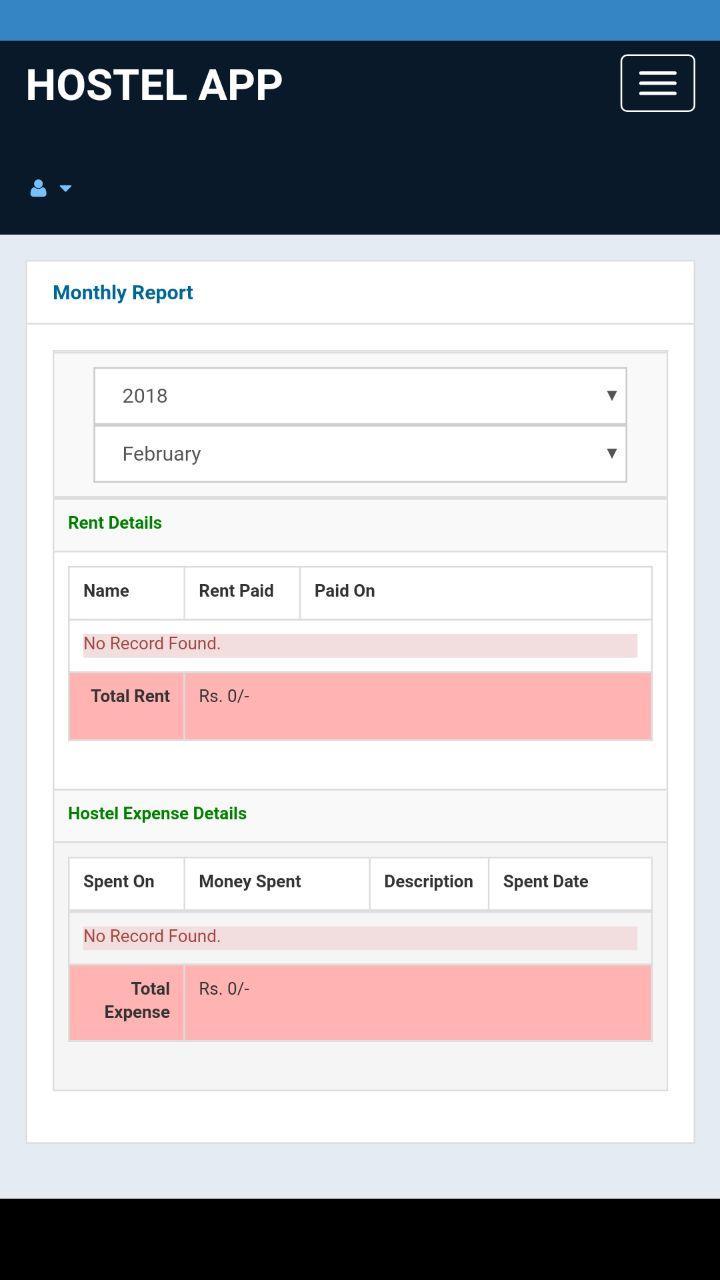Viewport: 720px width, 1280px height.
Task: Select the Rs. 0/- total rent value
Action: [224, 696]
